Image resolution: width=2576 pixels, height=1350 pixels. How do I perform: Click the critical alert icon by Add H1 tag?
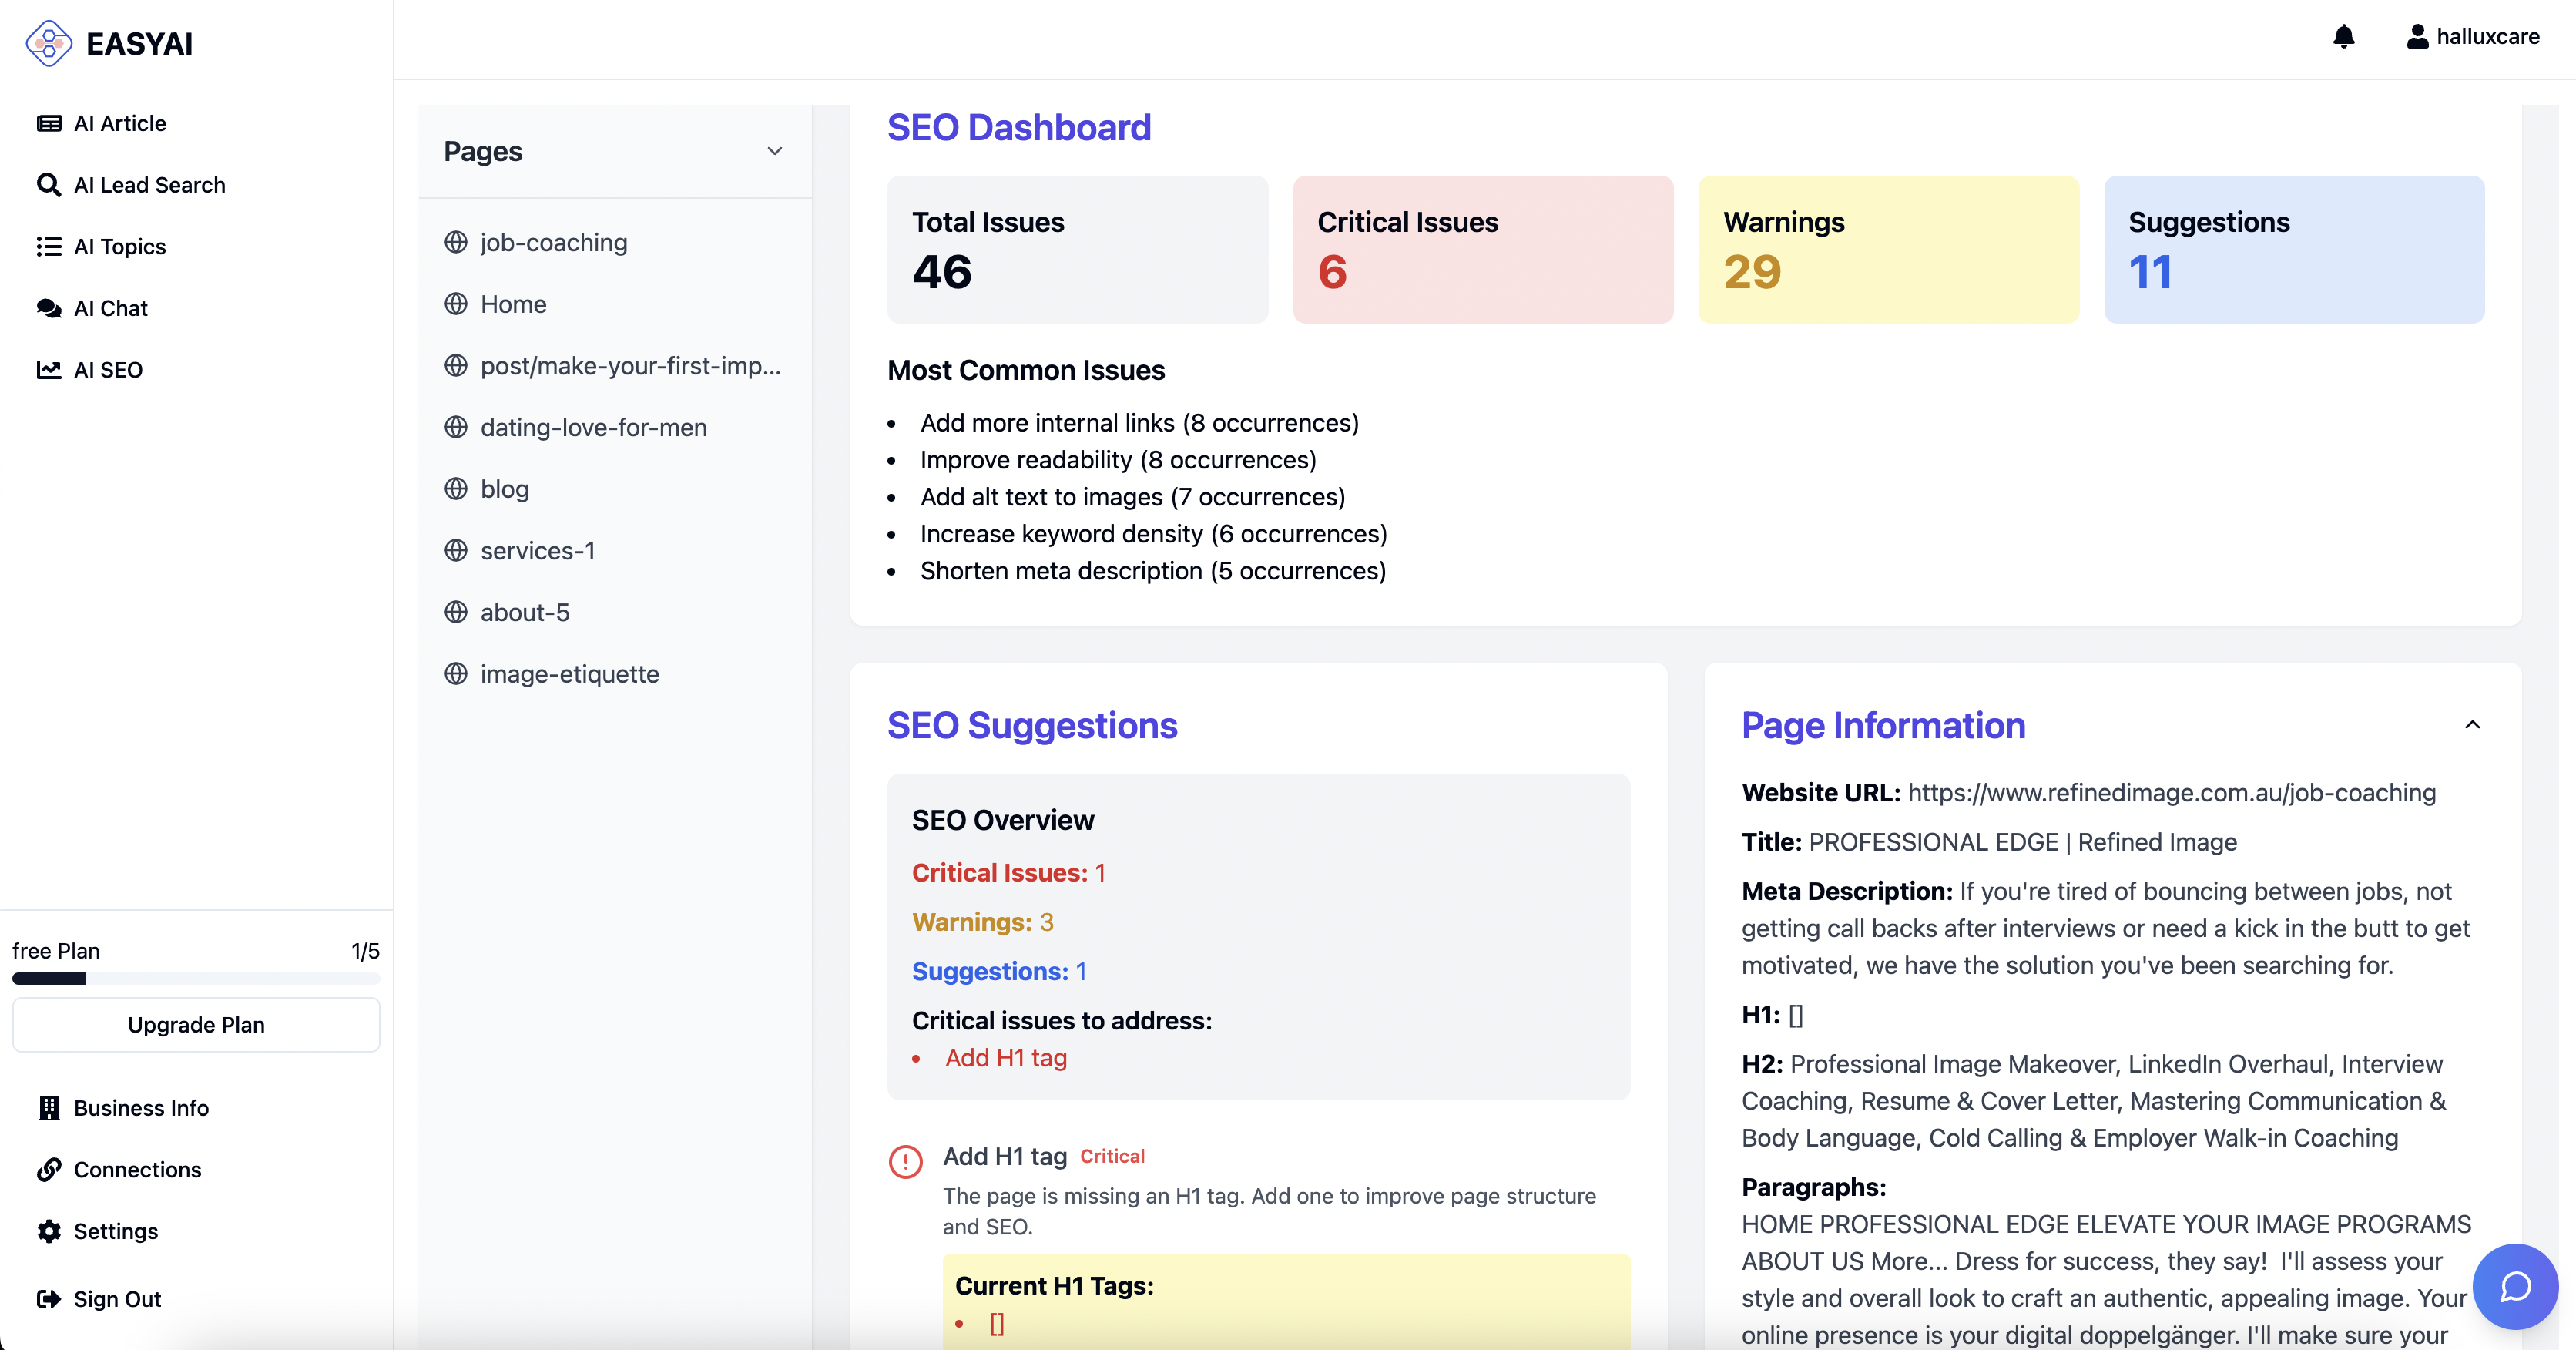(x=906, y=1161)
